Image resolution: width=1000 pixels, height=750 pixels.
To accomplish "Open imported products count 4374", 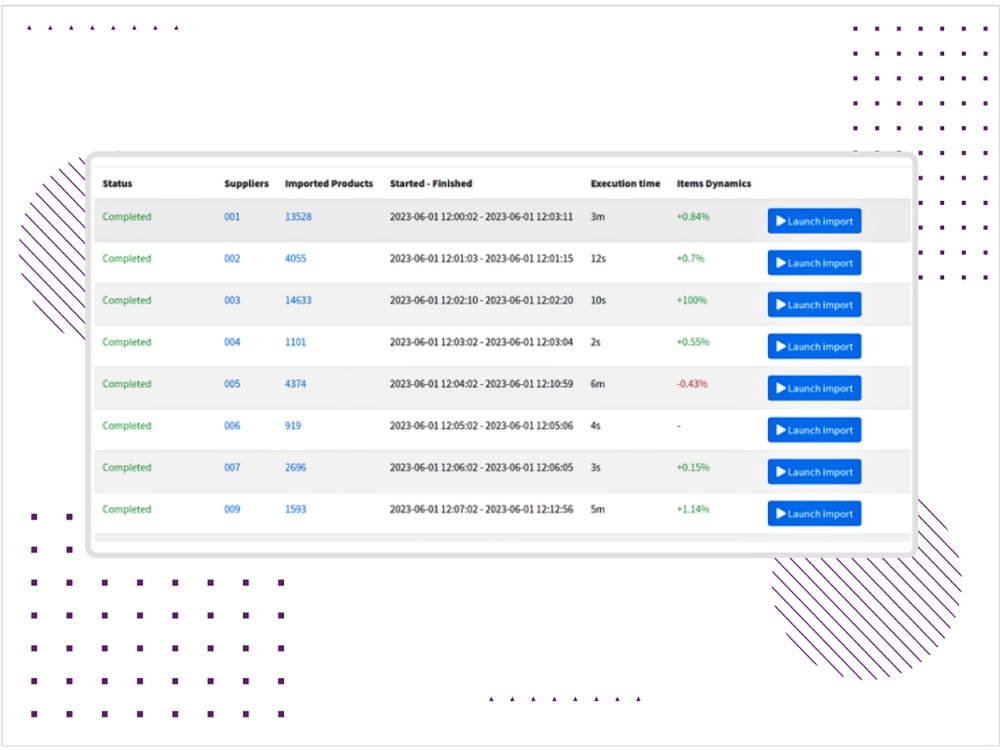I will pyautogui.click(x=295, y=384).
